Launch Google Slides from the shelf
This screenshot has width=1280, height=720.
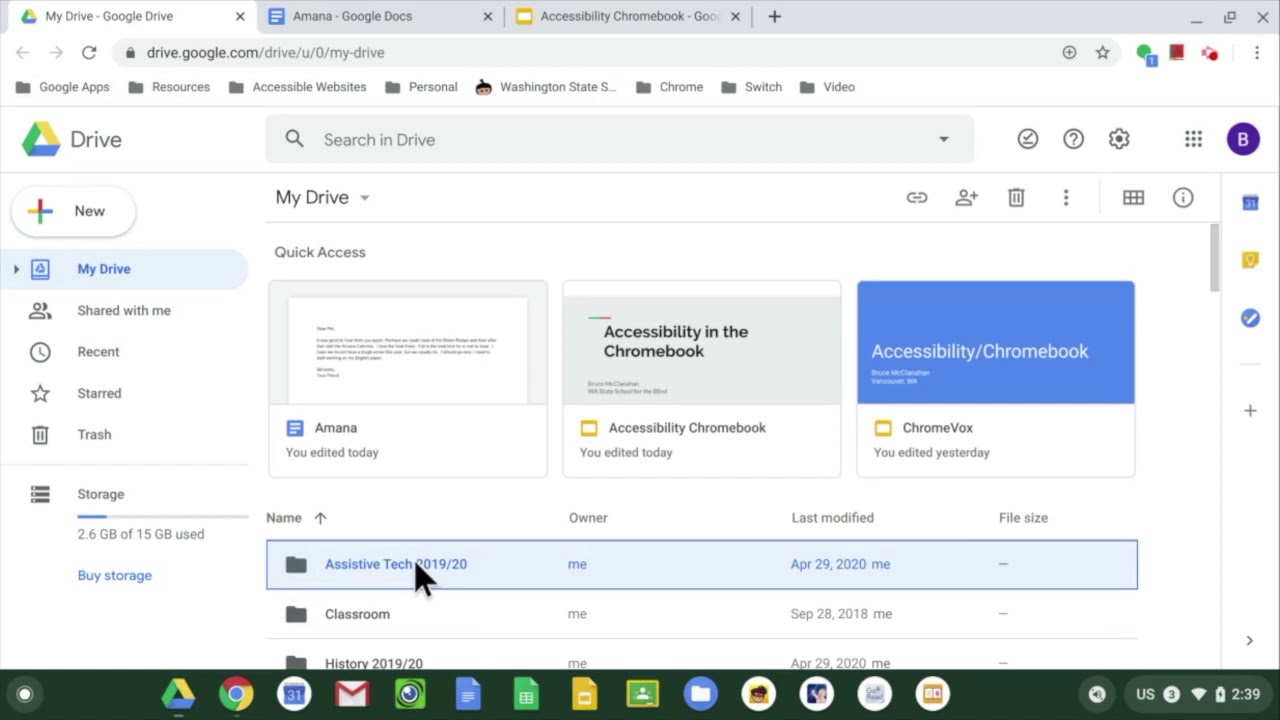click(584, 694)
